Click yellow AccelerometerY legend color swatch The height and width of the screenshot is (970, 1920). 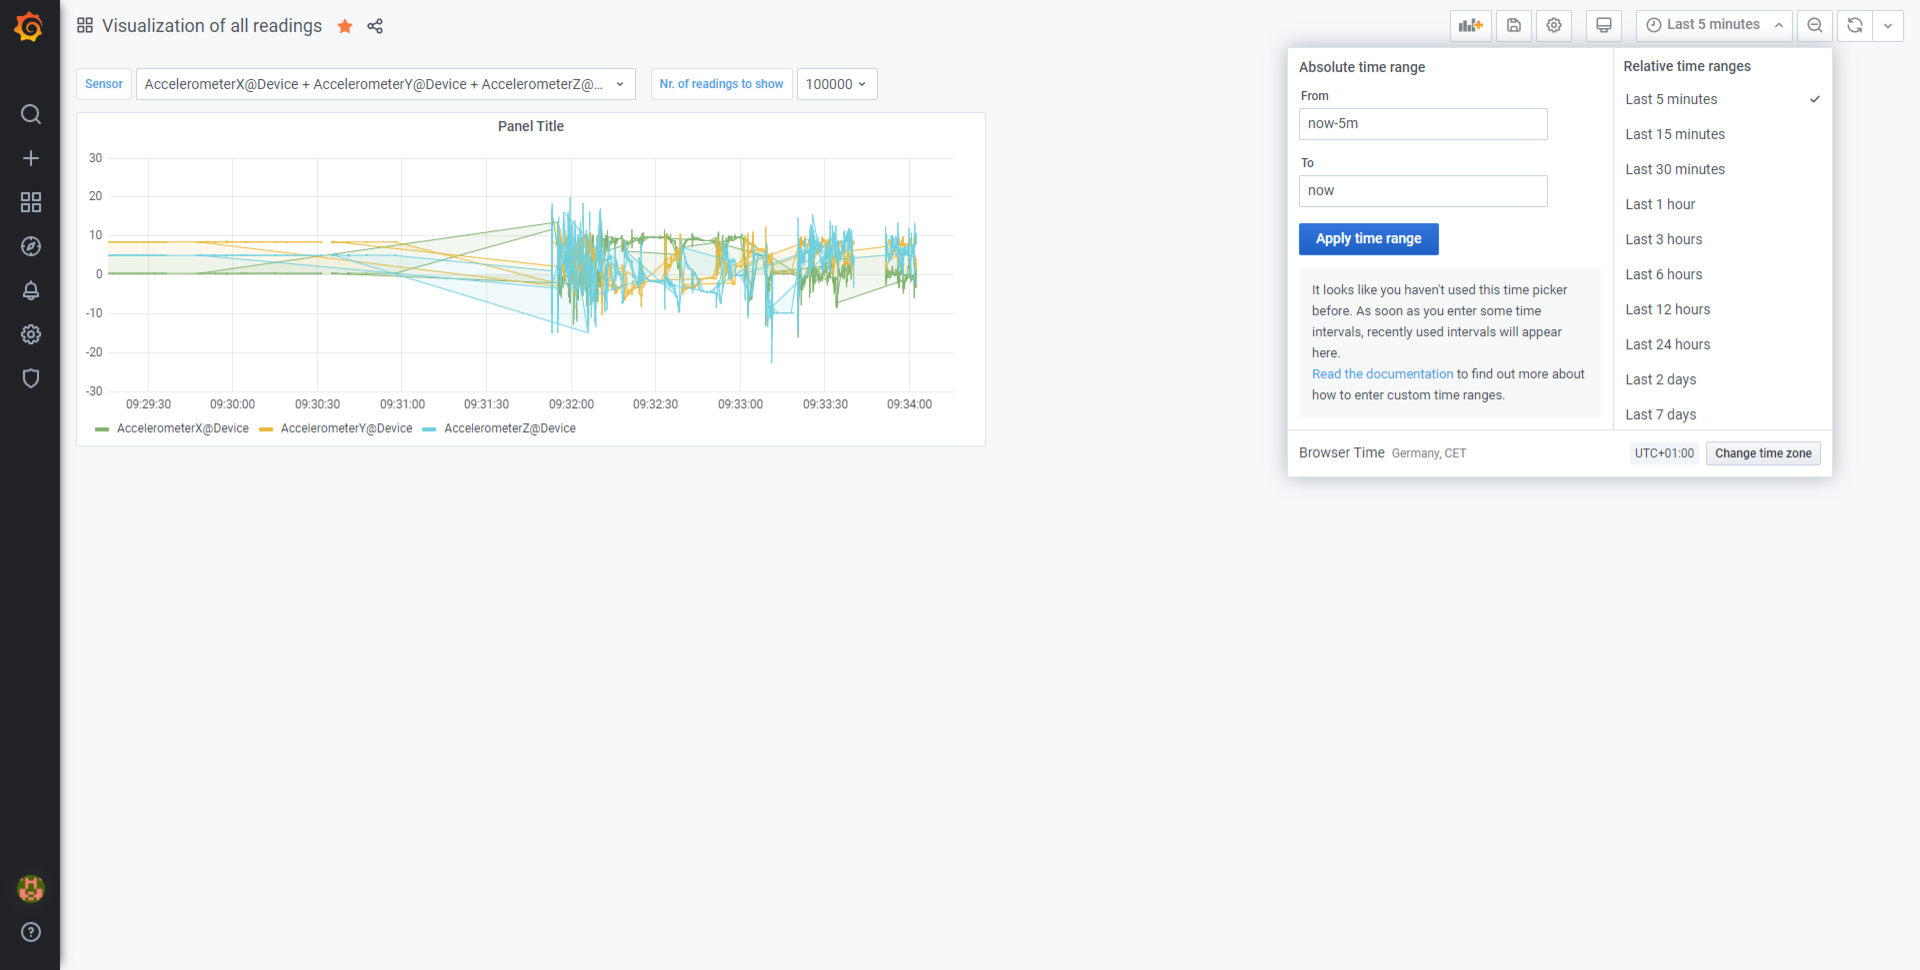[x=266, y=429]
